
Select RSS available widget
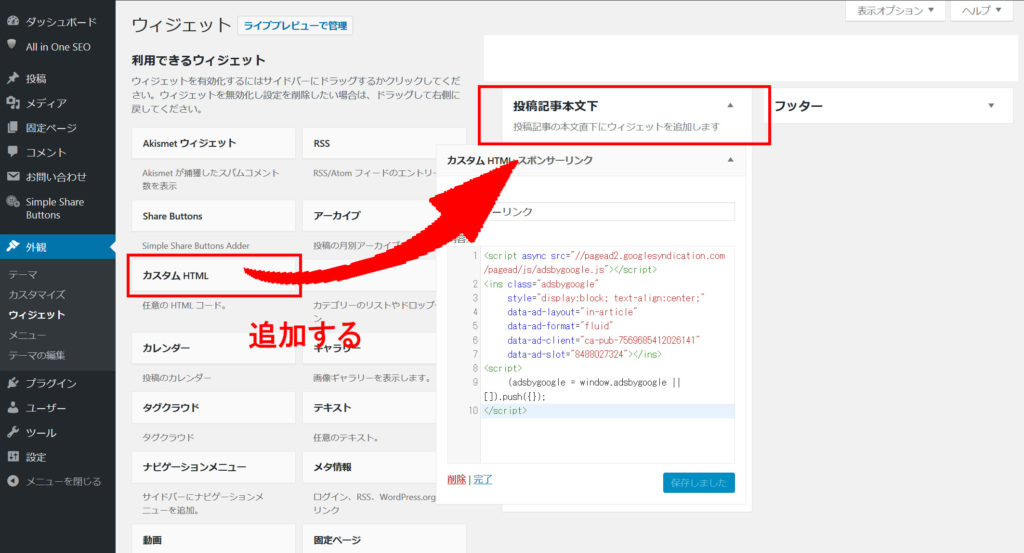(384, 143)
